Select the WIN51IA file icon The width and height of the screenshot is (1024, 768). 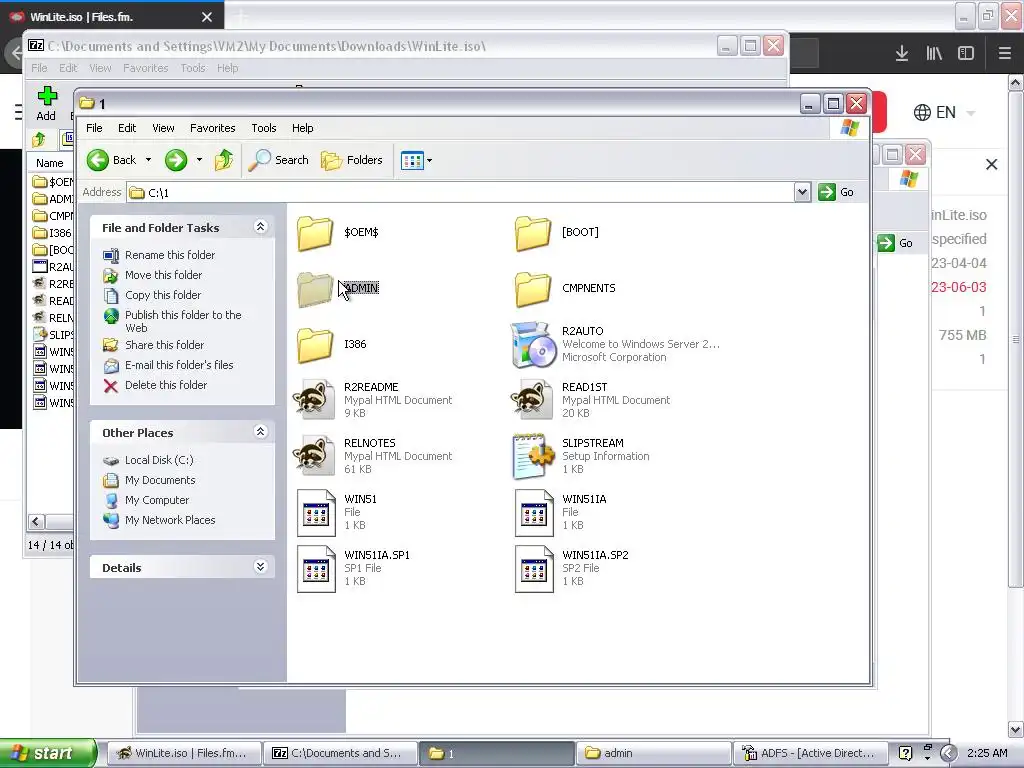[534, 513]
